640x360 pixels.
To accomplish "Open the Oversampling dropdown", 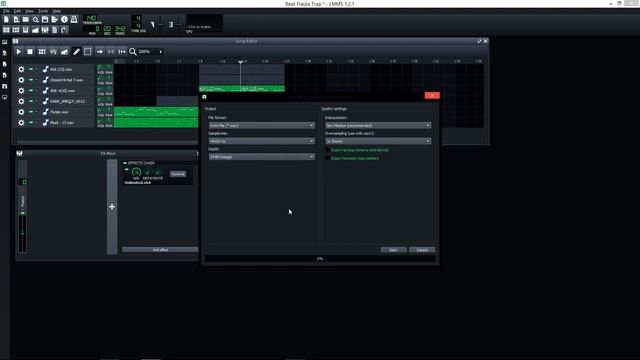I will [378, 141].
